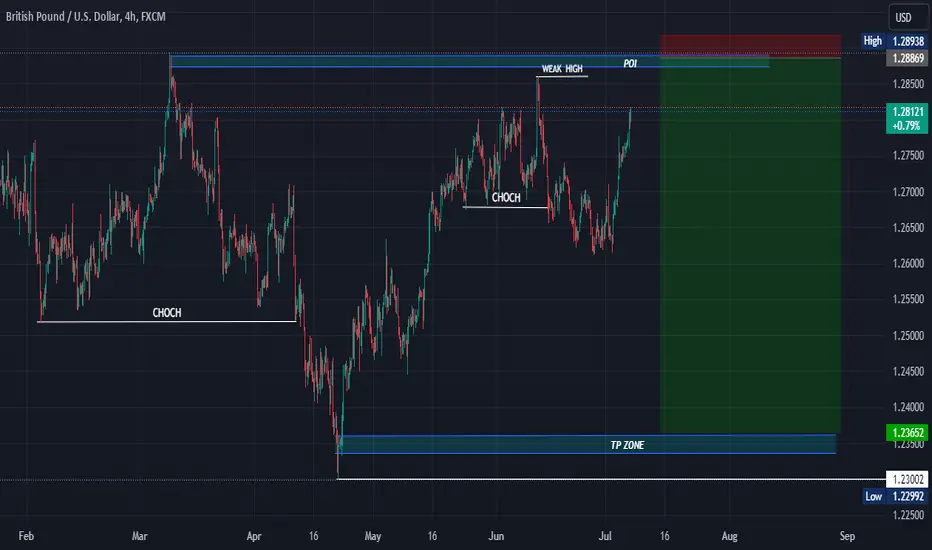932x550 pixels.
Task: Click the 1.27000 price scale value
Action: (x=908, y=192)
